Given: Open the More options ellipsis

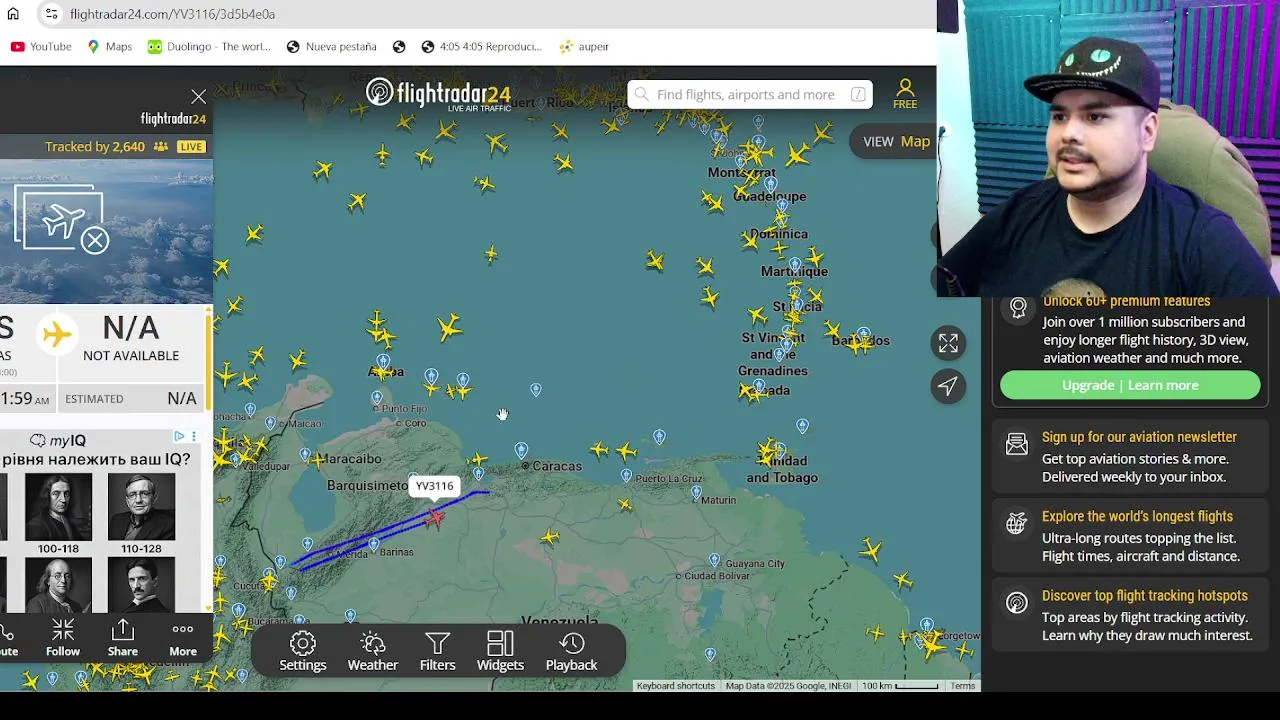Looking at the screenshot, I should click(183, 637).
